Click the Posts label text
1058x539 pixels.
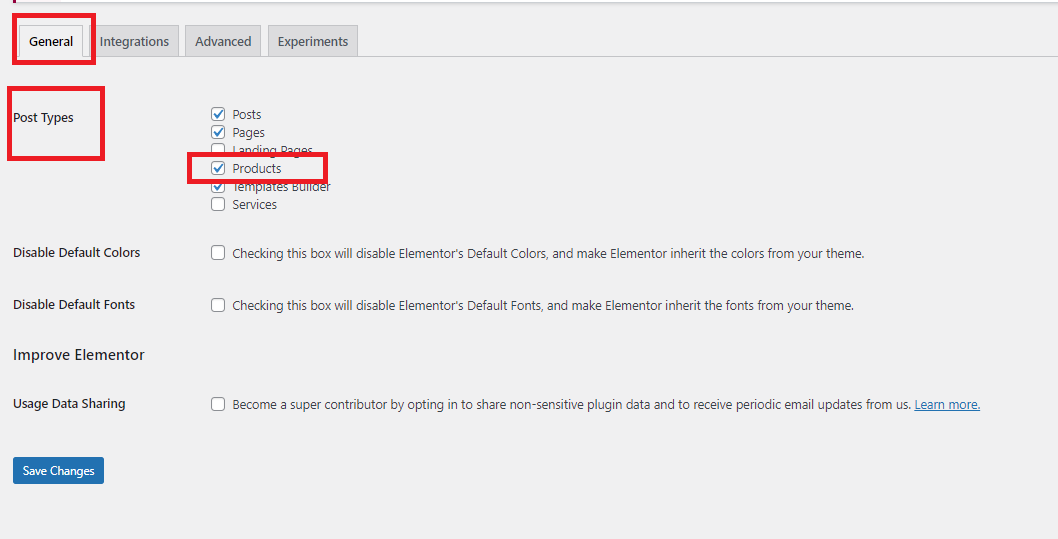(x=246, y=115)
